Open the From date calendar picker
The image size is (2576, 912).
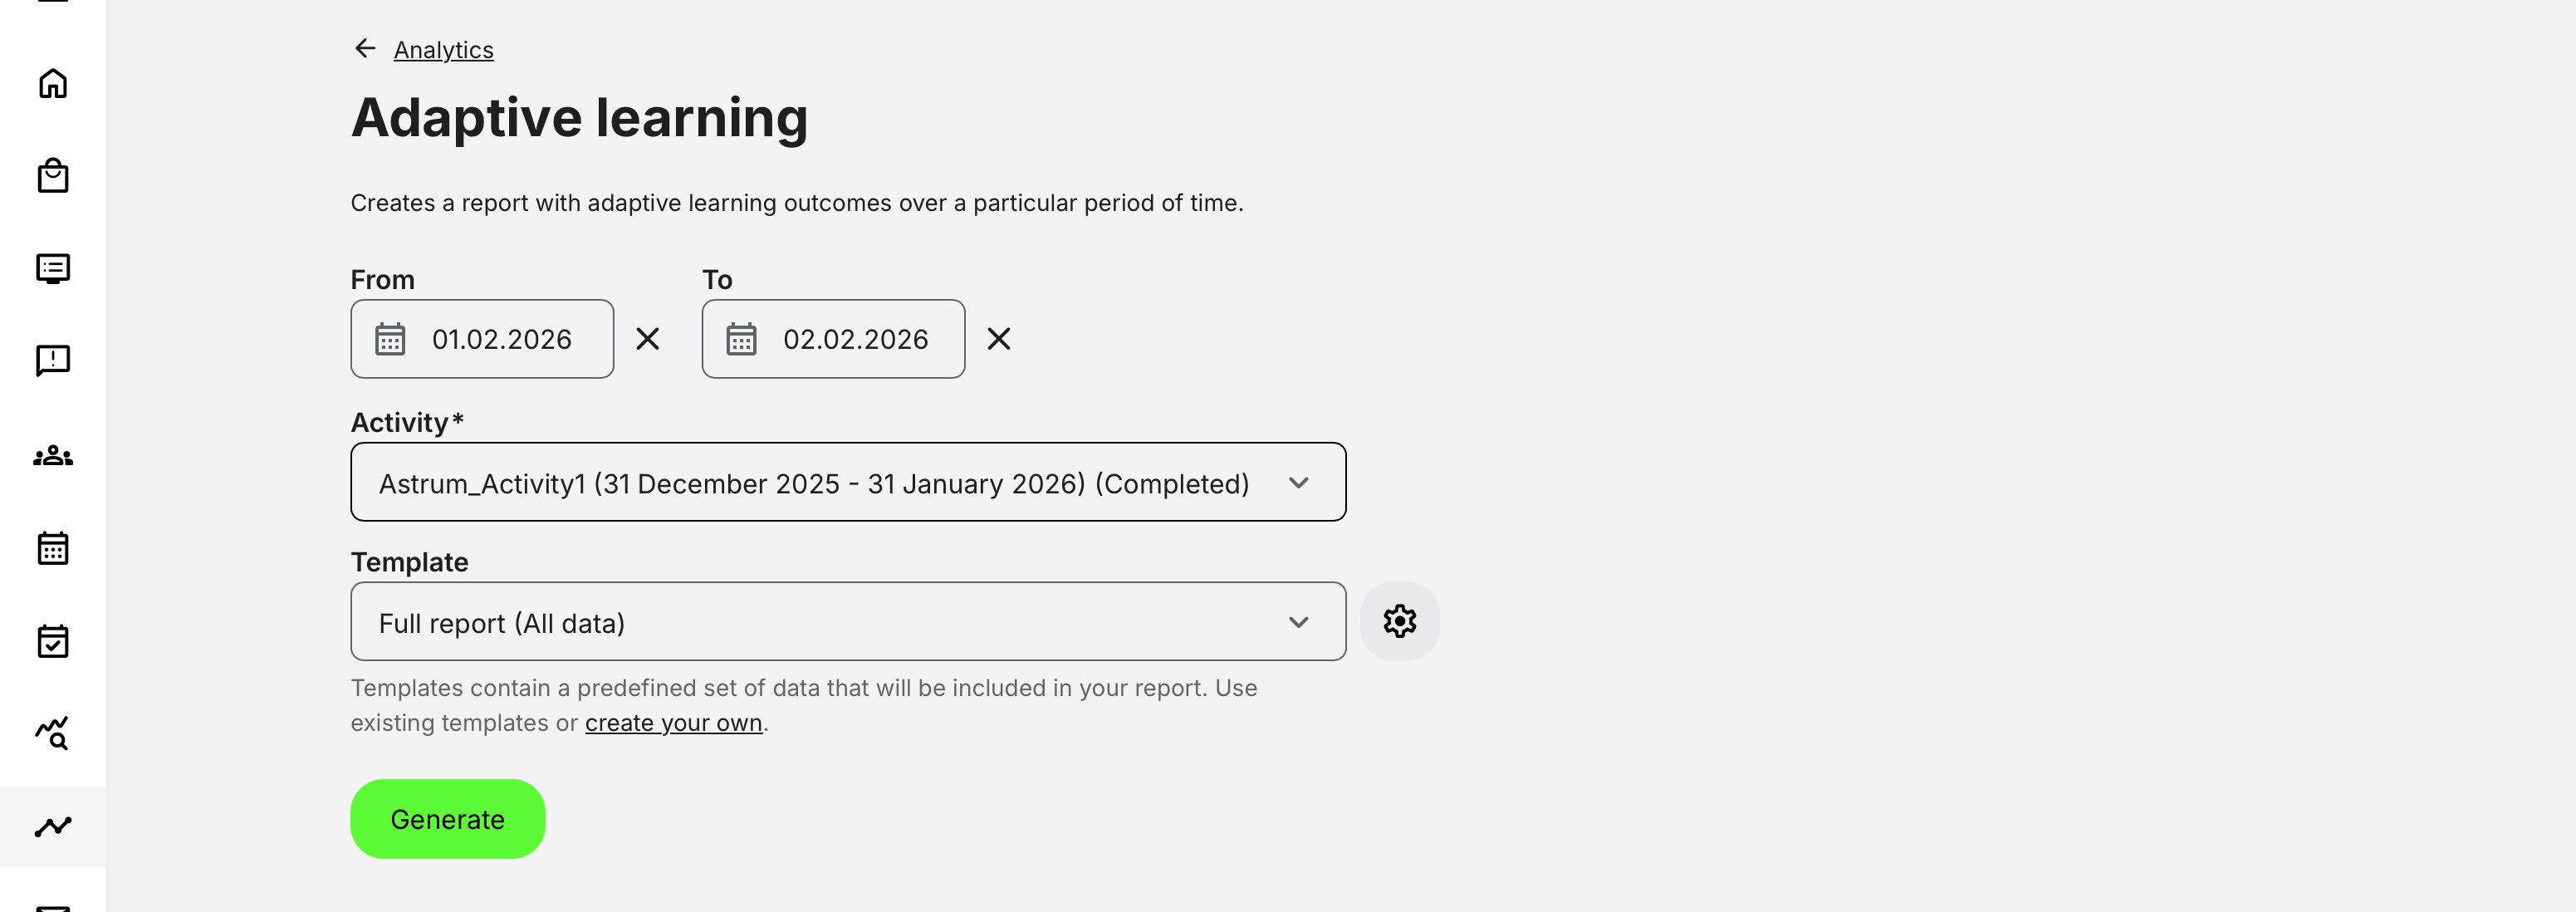pyautogui.click(x=390, y=339)
